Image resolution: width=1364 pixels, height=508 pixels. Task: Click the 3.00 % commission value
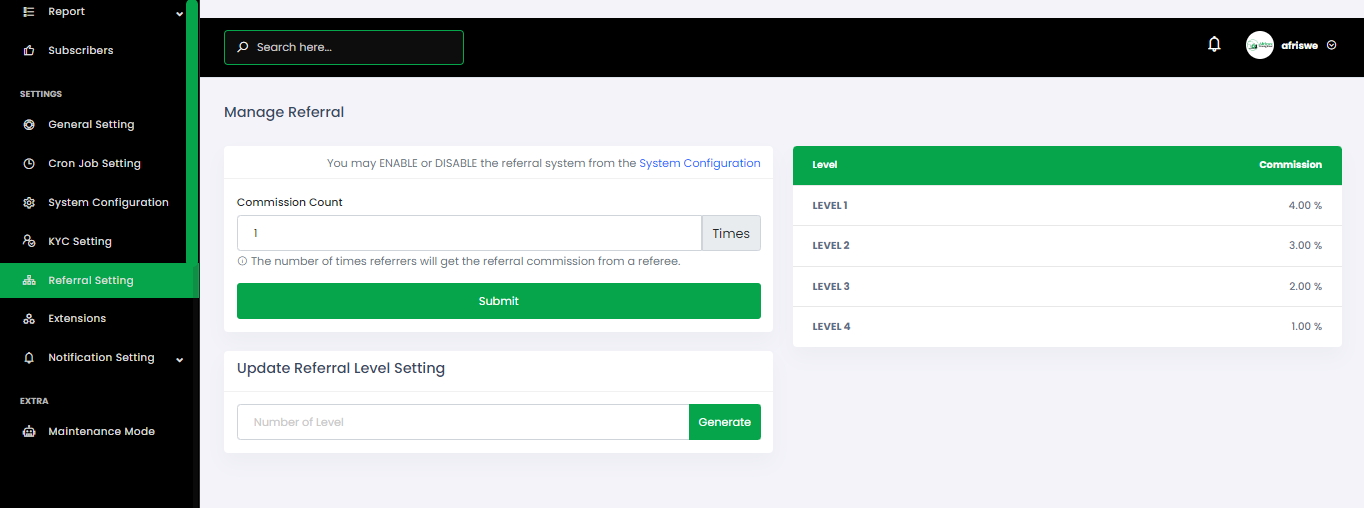point(1305,246)
